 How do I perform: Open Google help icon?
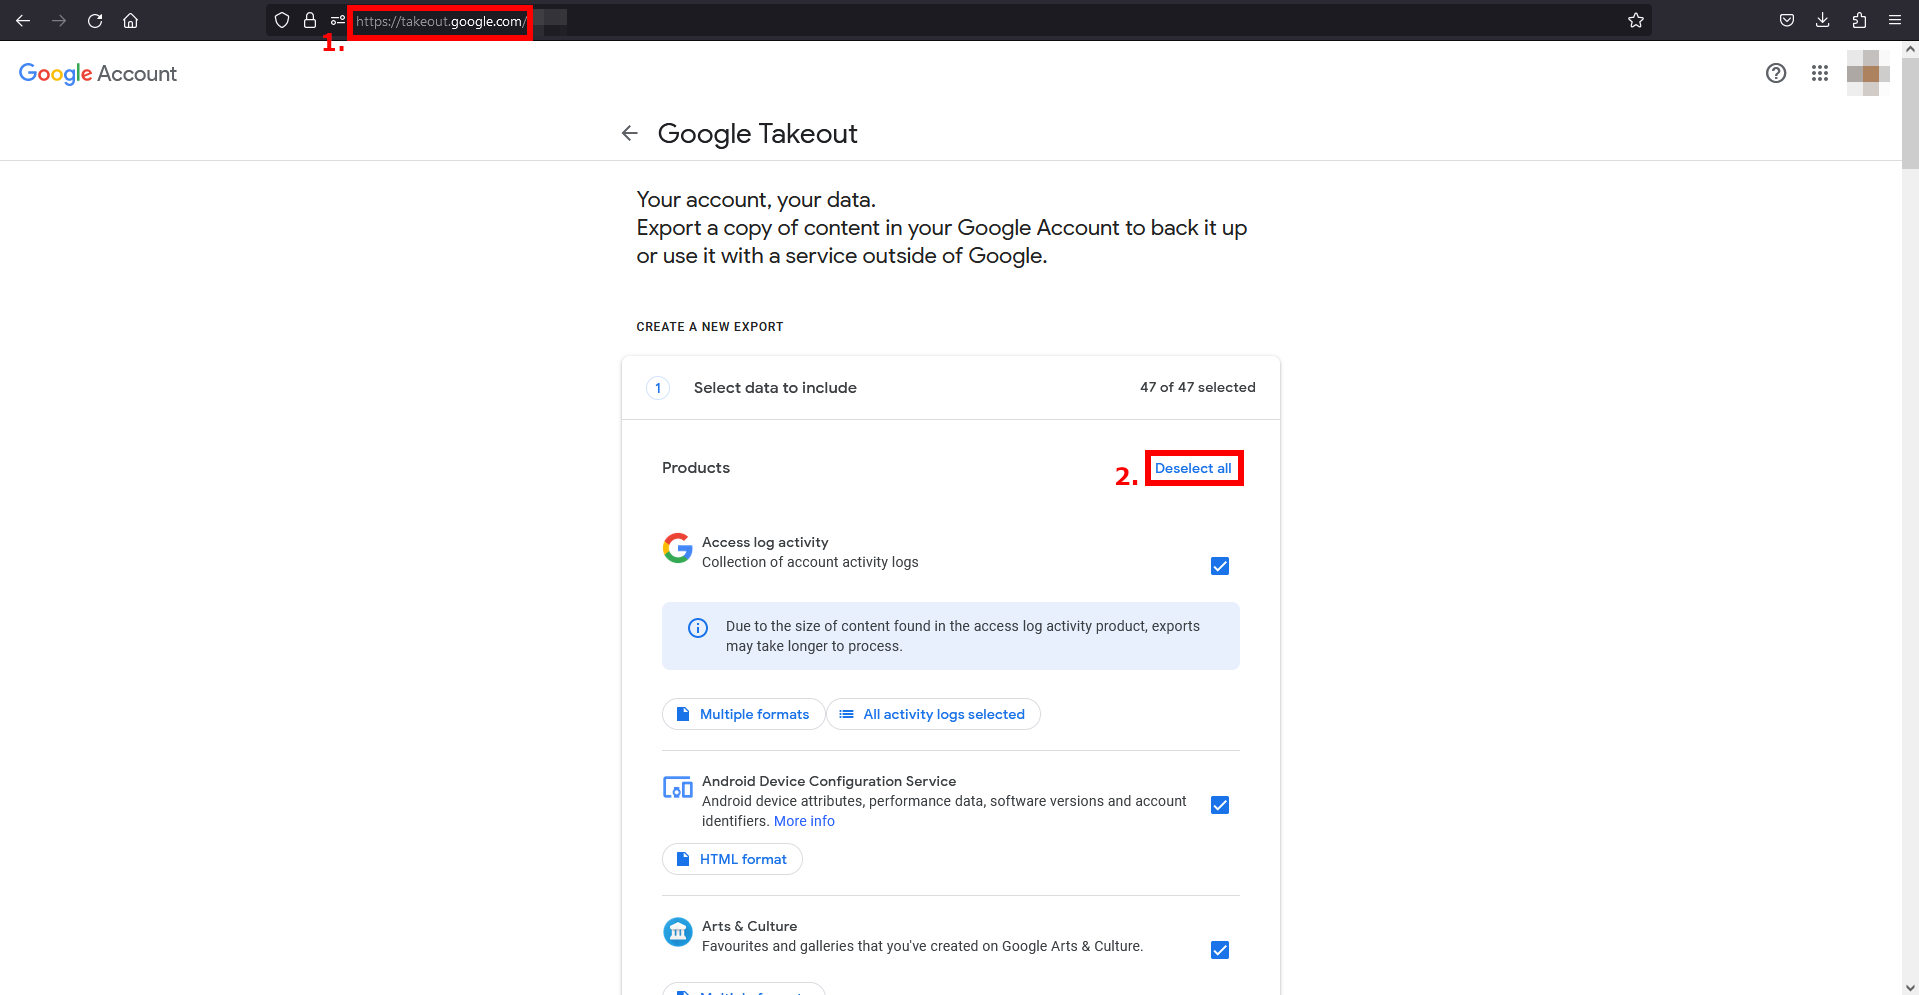pyautogui.click(x=1776, y=73)
